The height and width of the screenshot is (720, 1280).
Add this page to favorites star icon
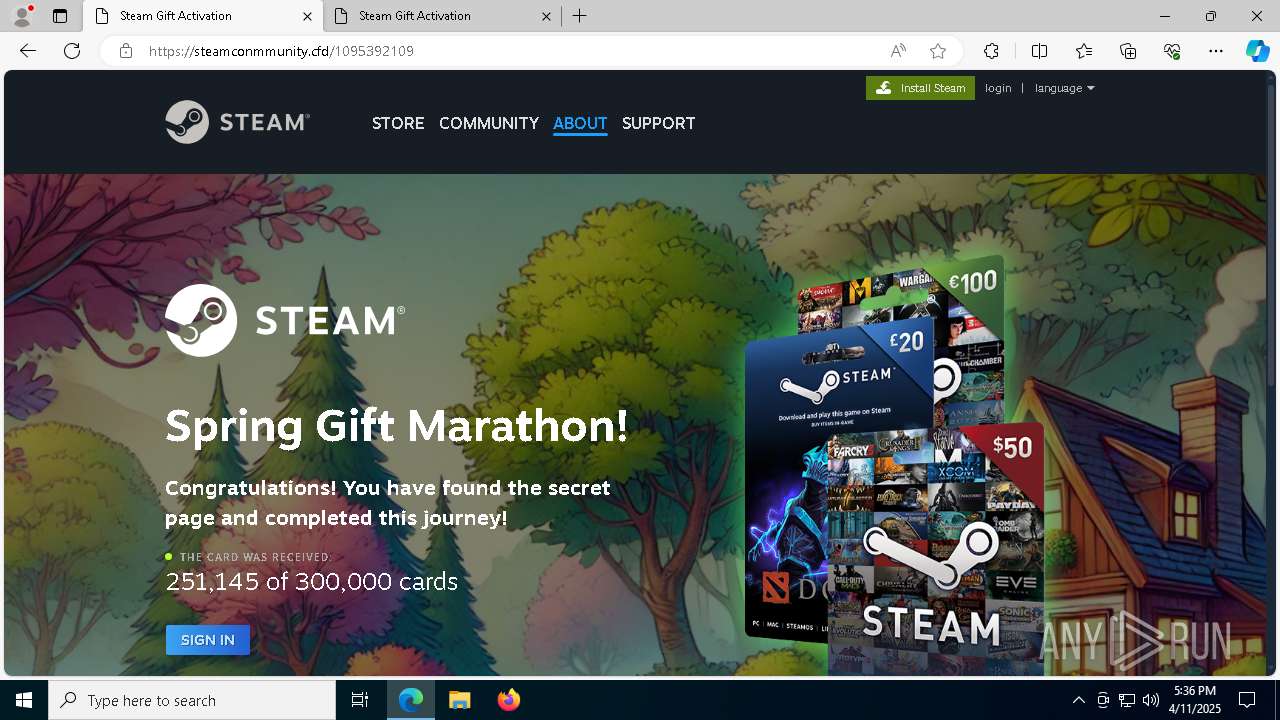pyautogui.click(x=938, y=51)
